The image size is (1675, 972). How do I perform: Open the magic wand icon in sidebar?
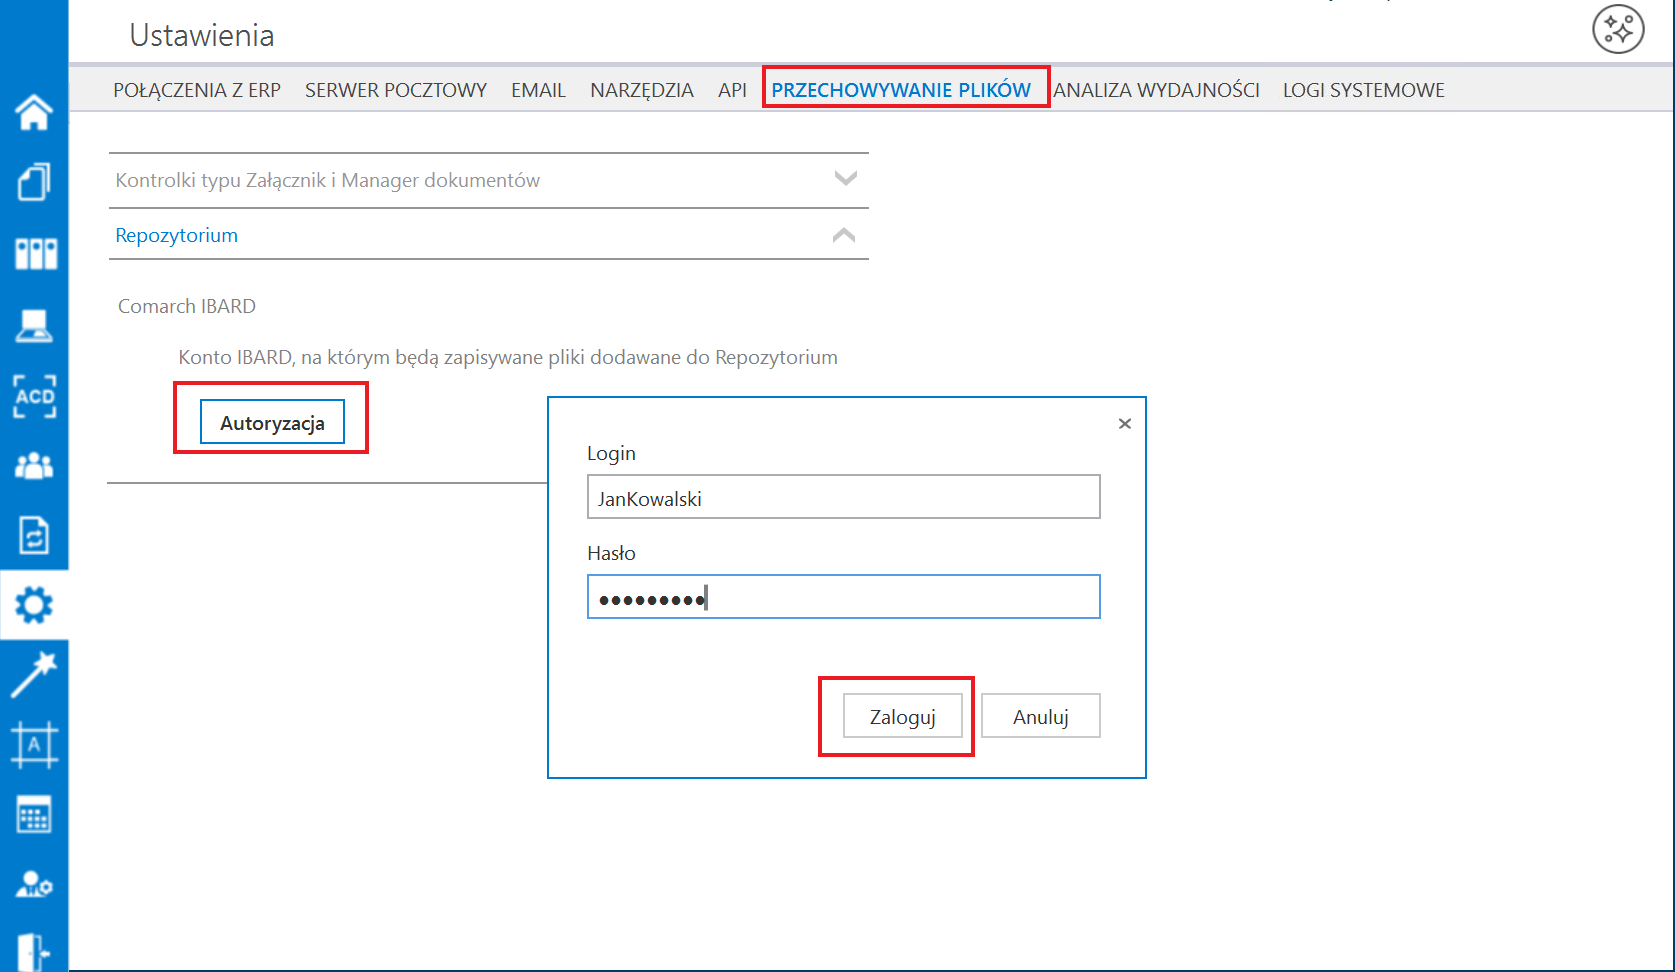point(34,675)
